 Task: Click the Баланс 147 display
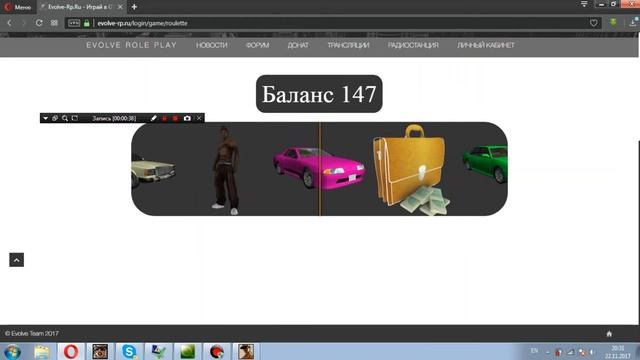click(x=319, y=94)
